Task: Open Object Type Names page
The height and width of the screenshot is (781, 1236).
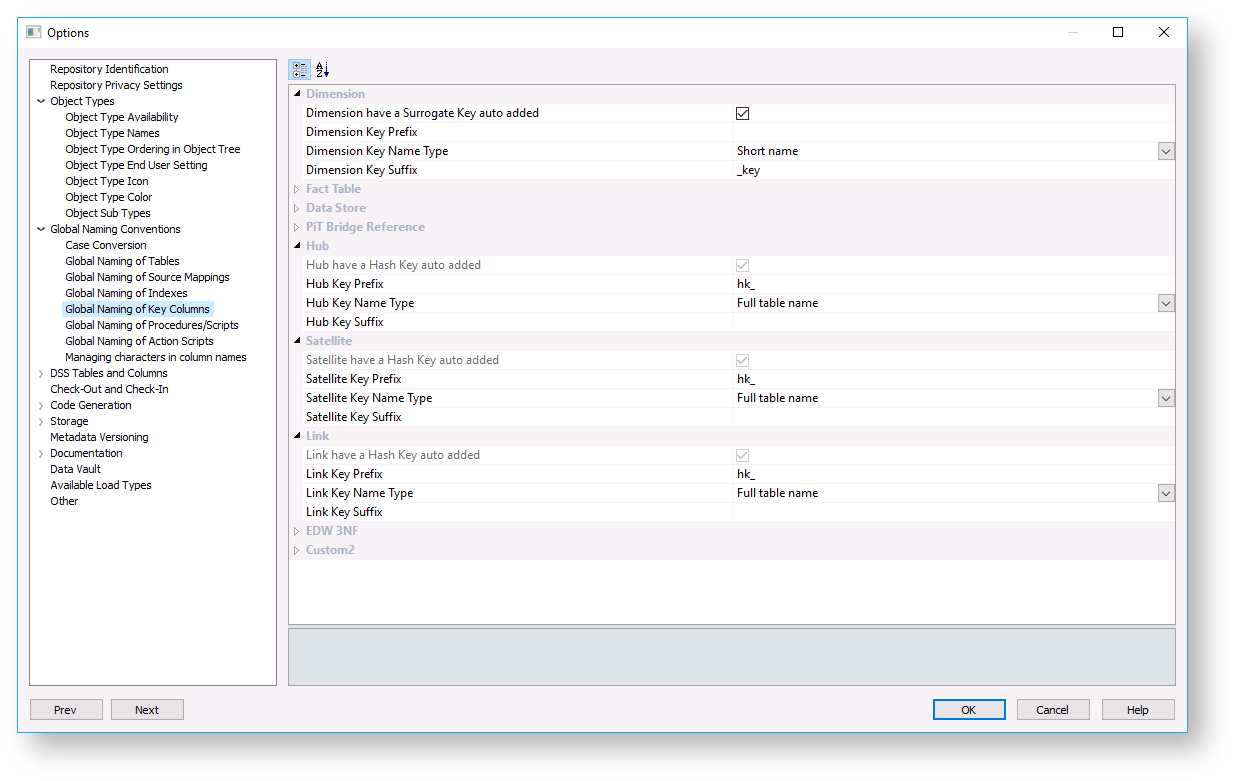Action: coord(112,133)
